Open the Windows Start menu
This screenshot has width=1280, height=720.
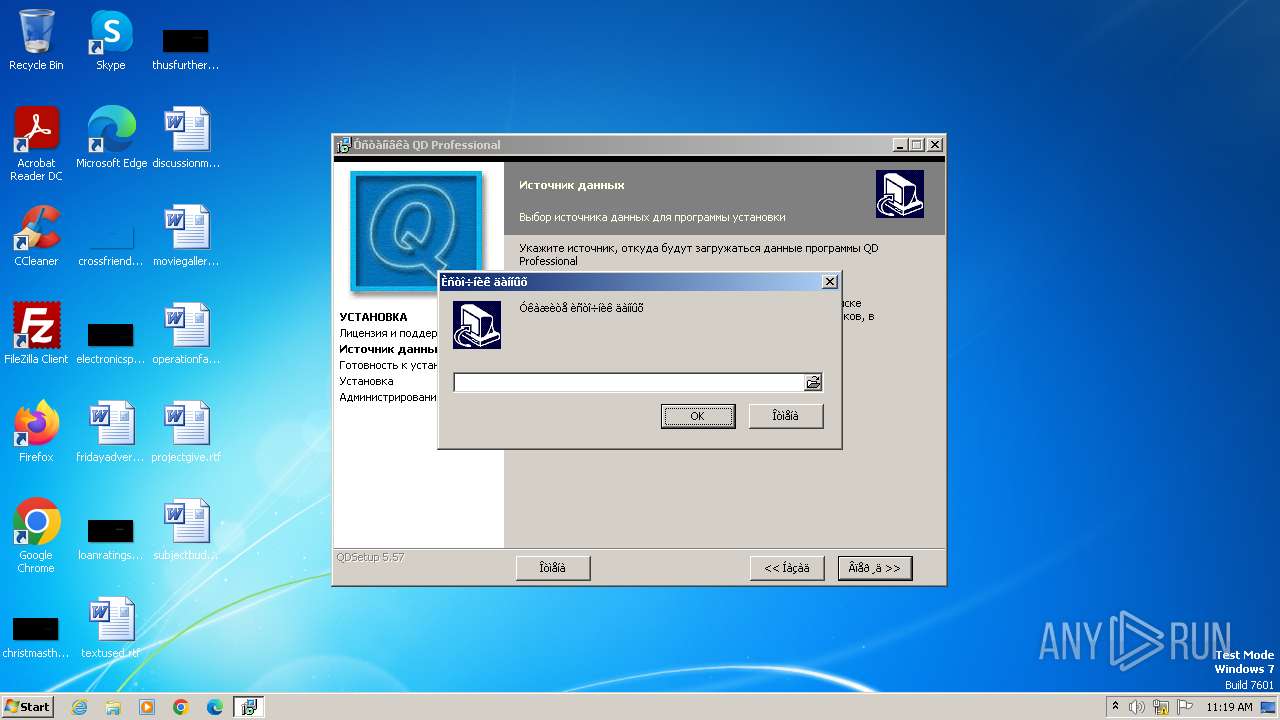(x=28, y=706)
